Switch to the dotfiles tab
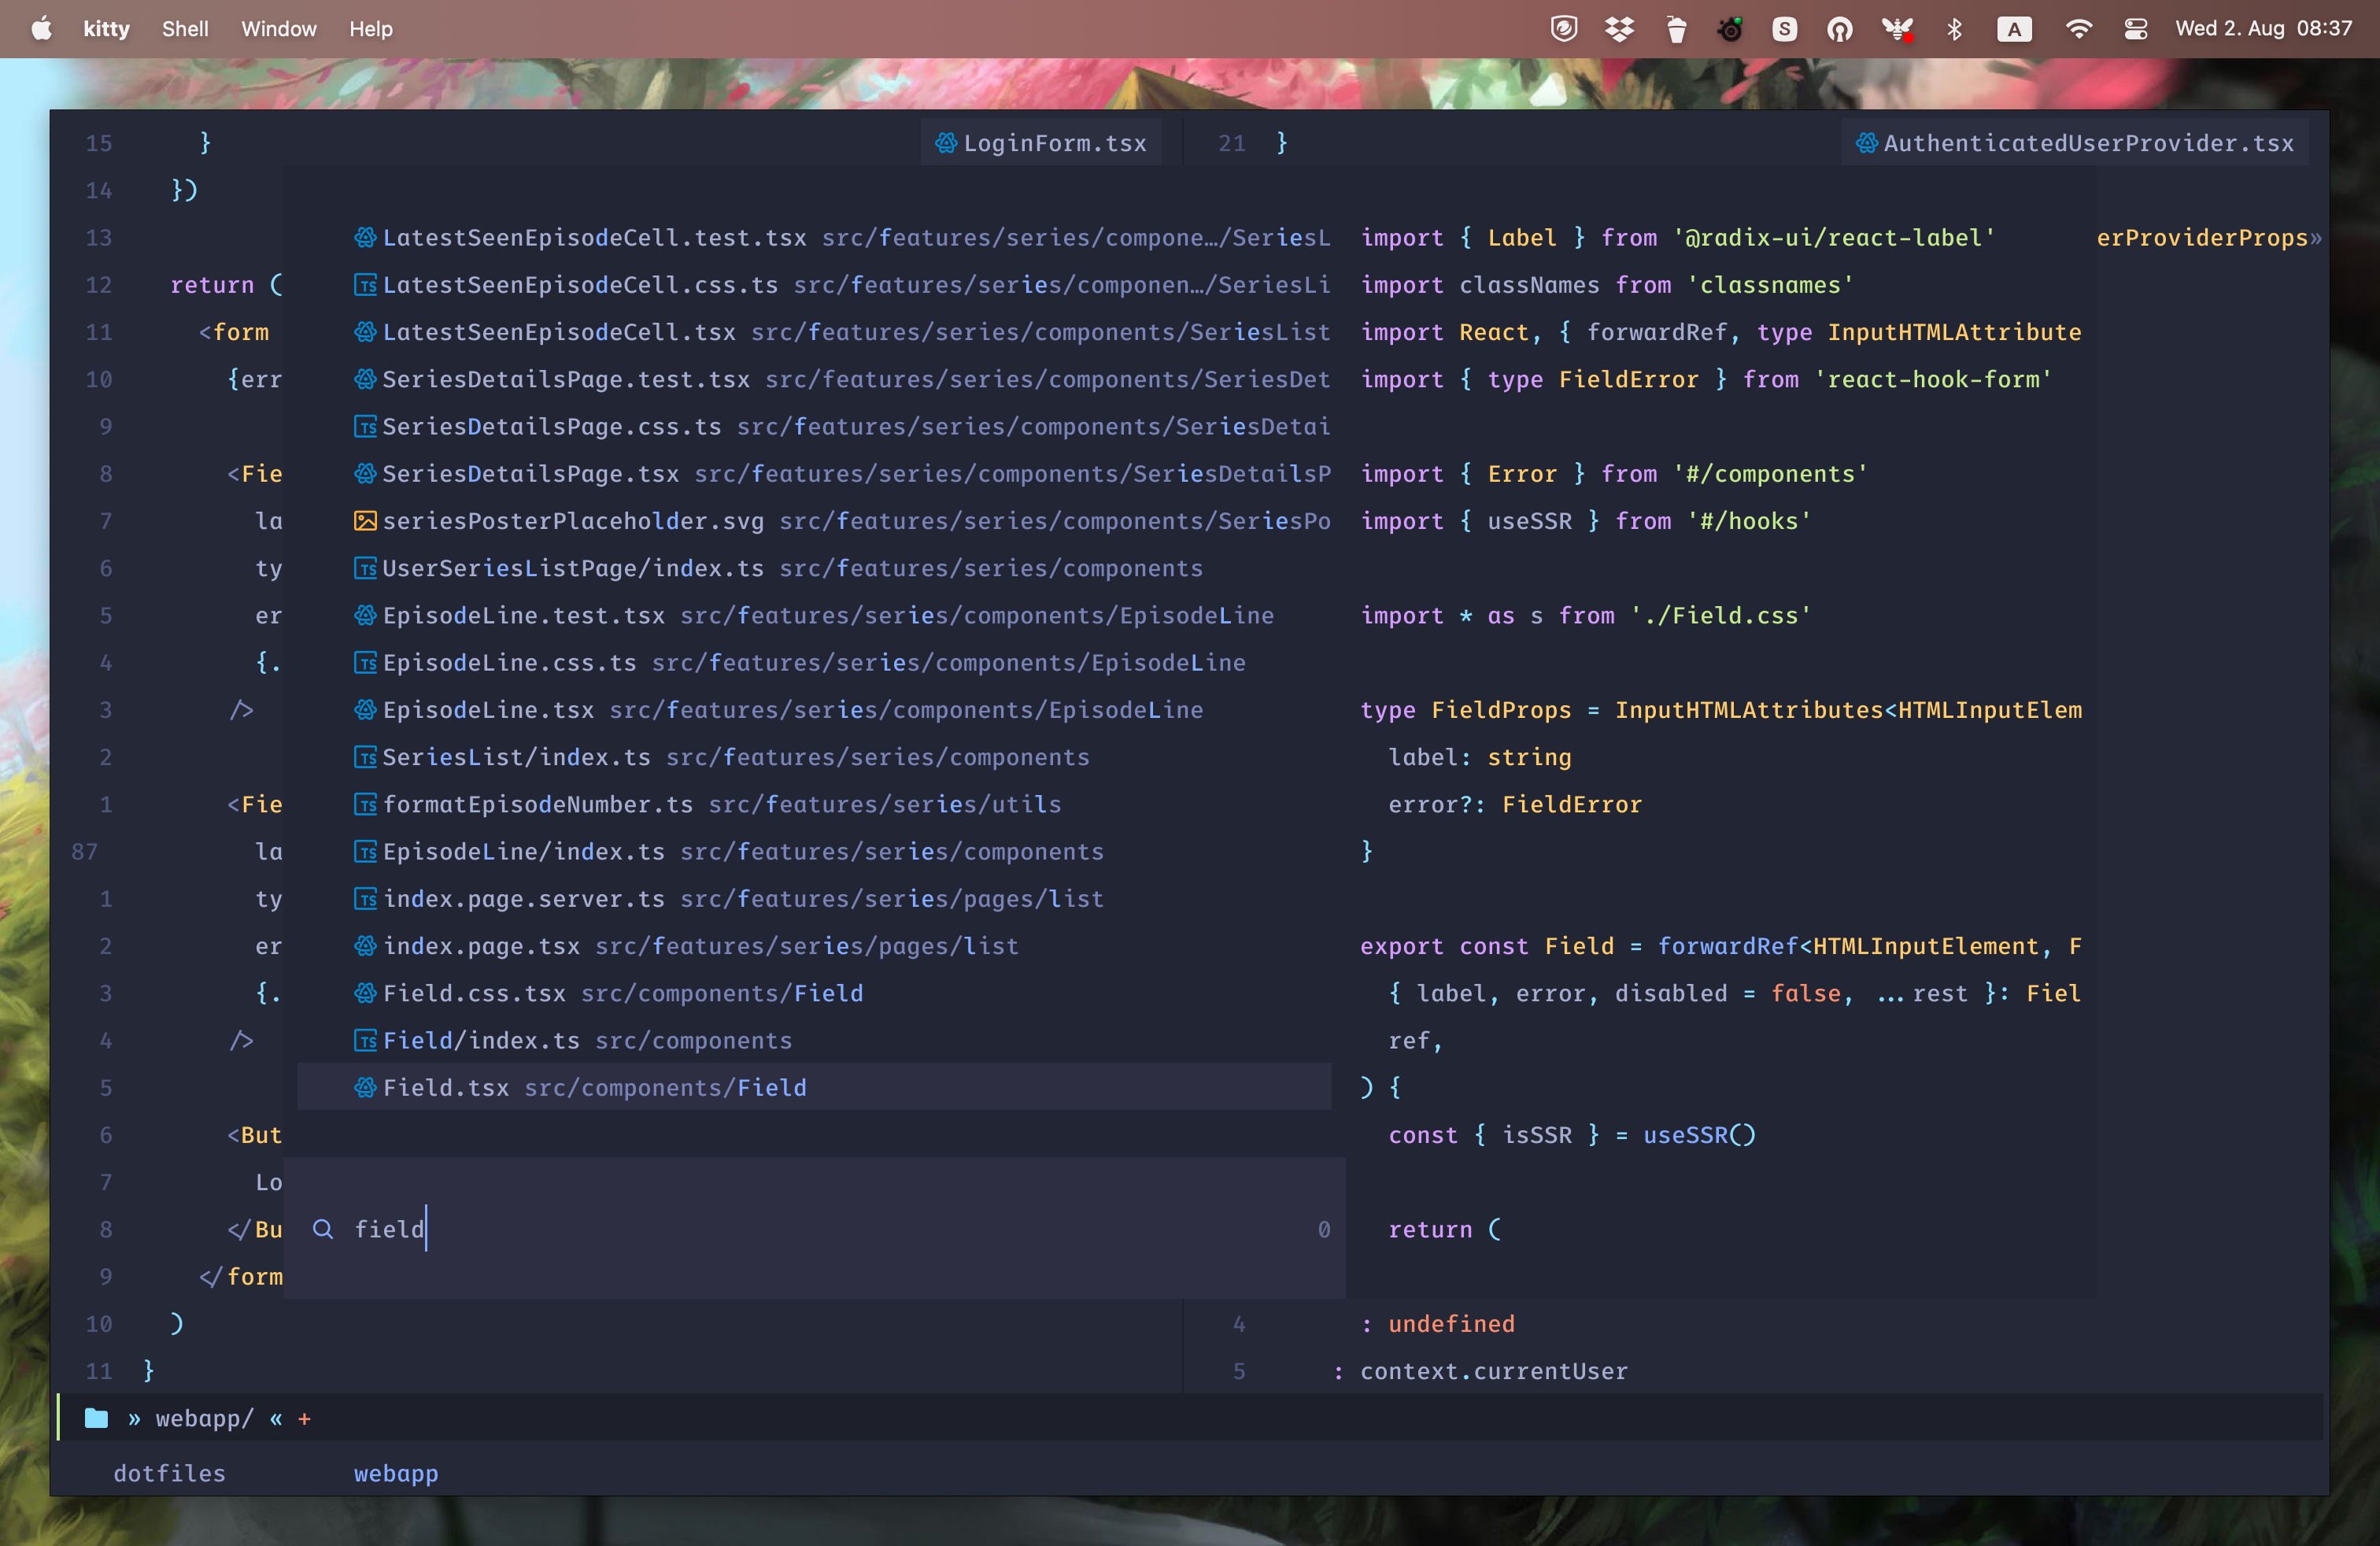2380x1546 pixels. point(170,1473)
